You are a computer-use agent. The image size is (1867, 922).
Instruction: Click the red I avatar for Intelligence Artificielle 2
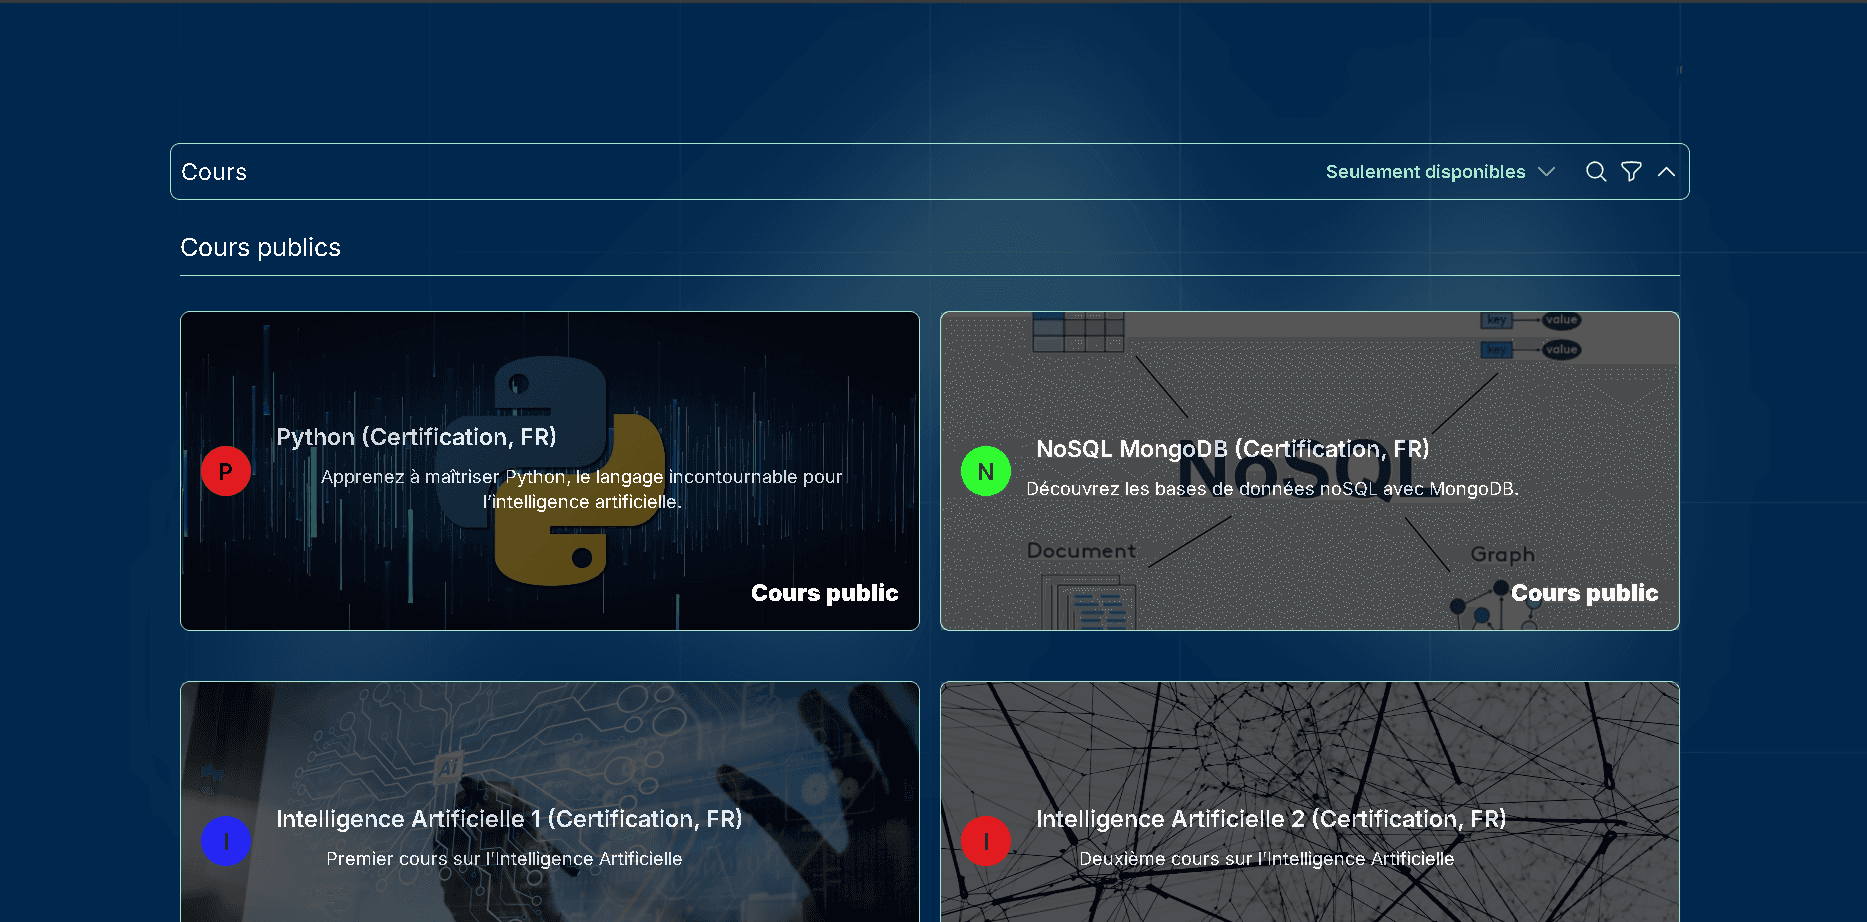click(x=986, y=841)
